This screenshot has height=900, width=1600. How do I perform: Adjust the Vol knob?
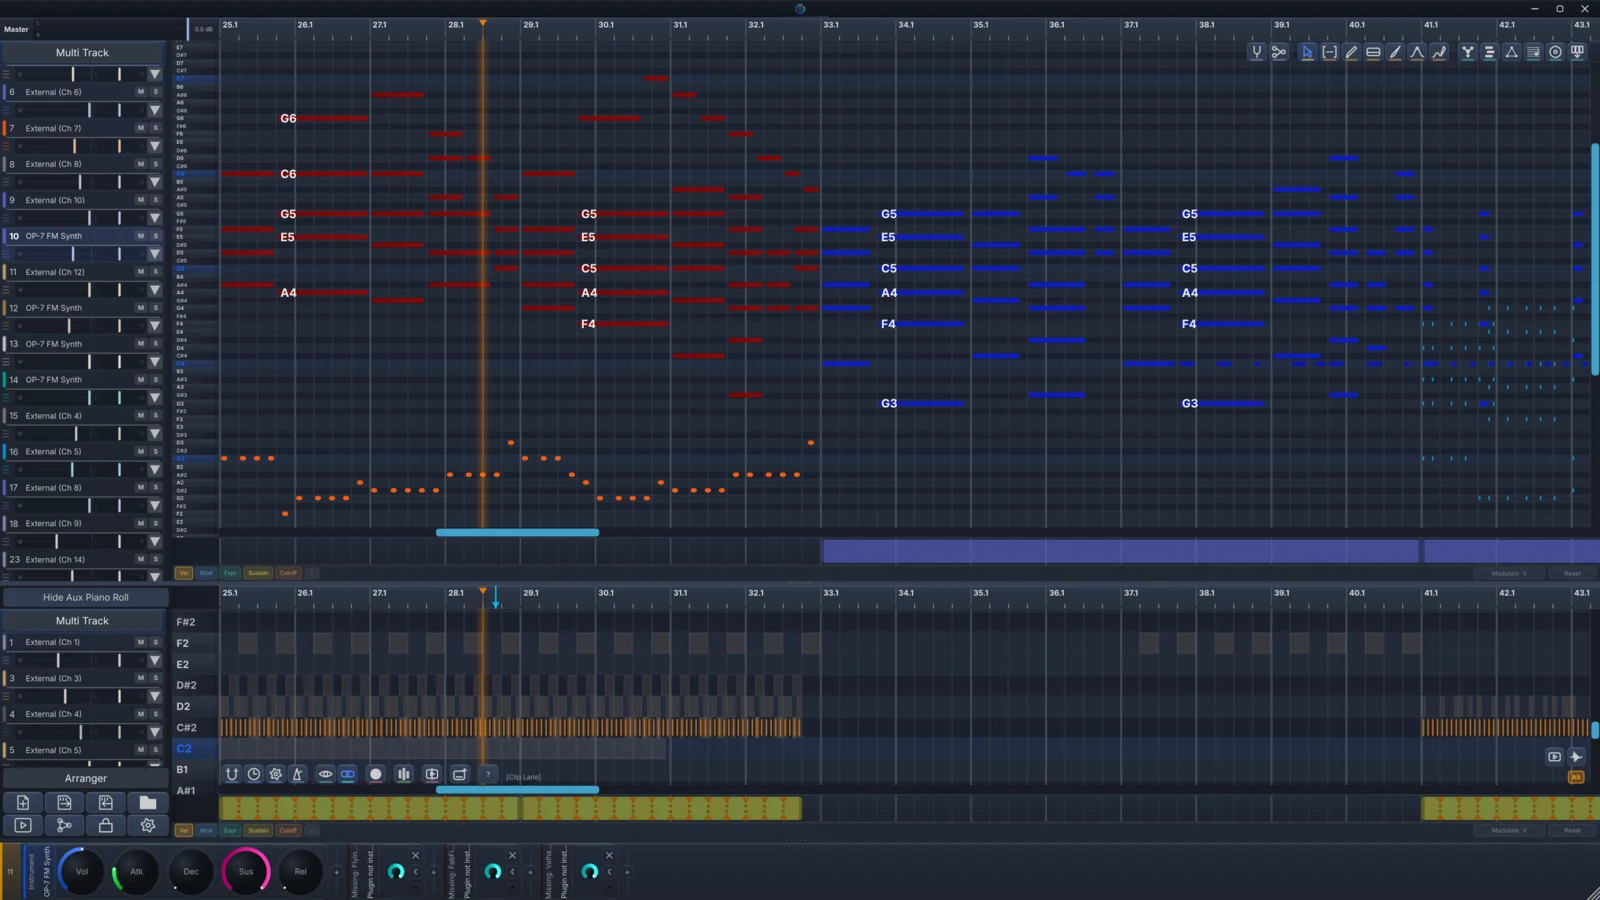pos(82,871)
